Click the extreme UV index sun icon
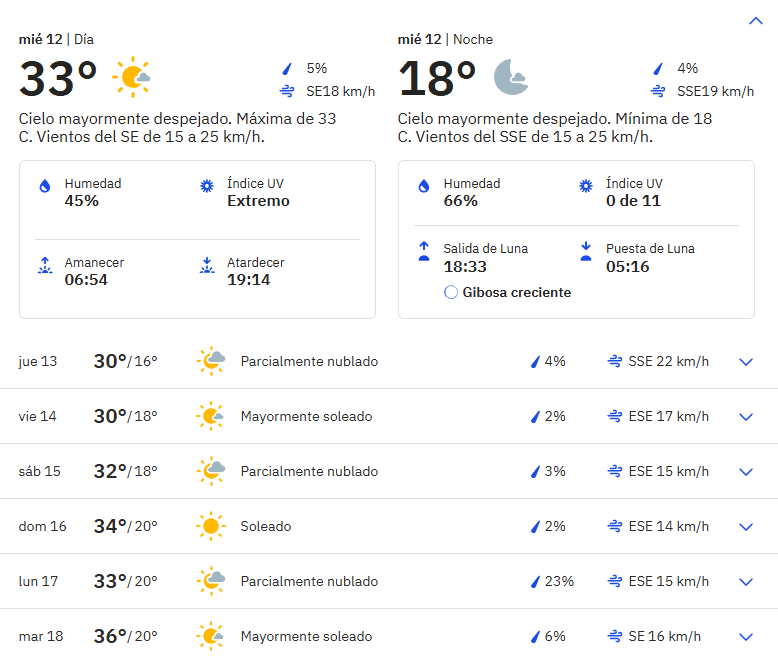 [207, 186]
